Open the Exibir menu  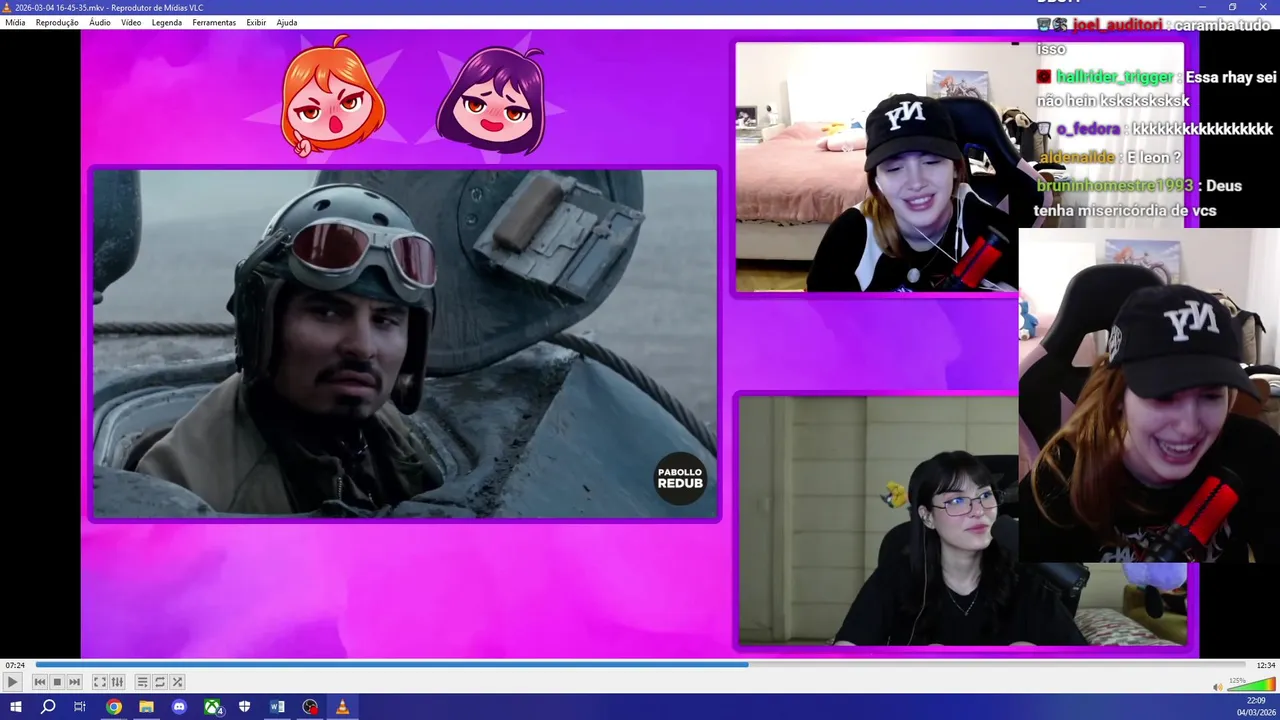[x=256, y=22]
